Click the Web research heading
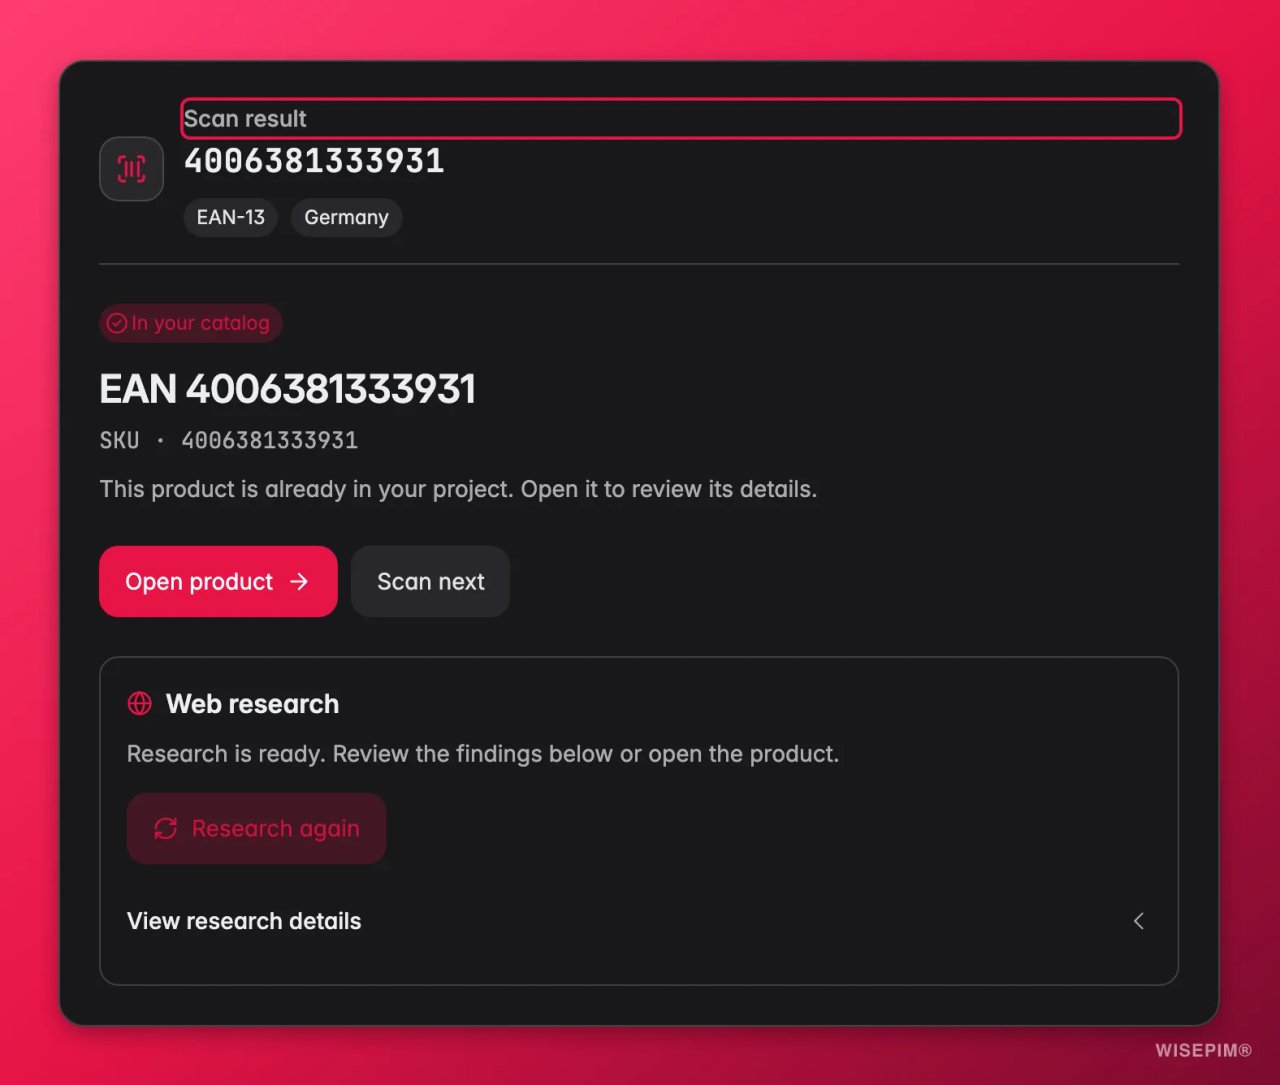 (x=252, y=704)
